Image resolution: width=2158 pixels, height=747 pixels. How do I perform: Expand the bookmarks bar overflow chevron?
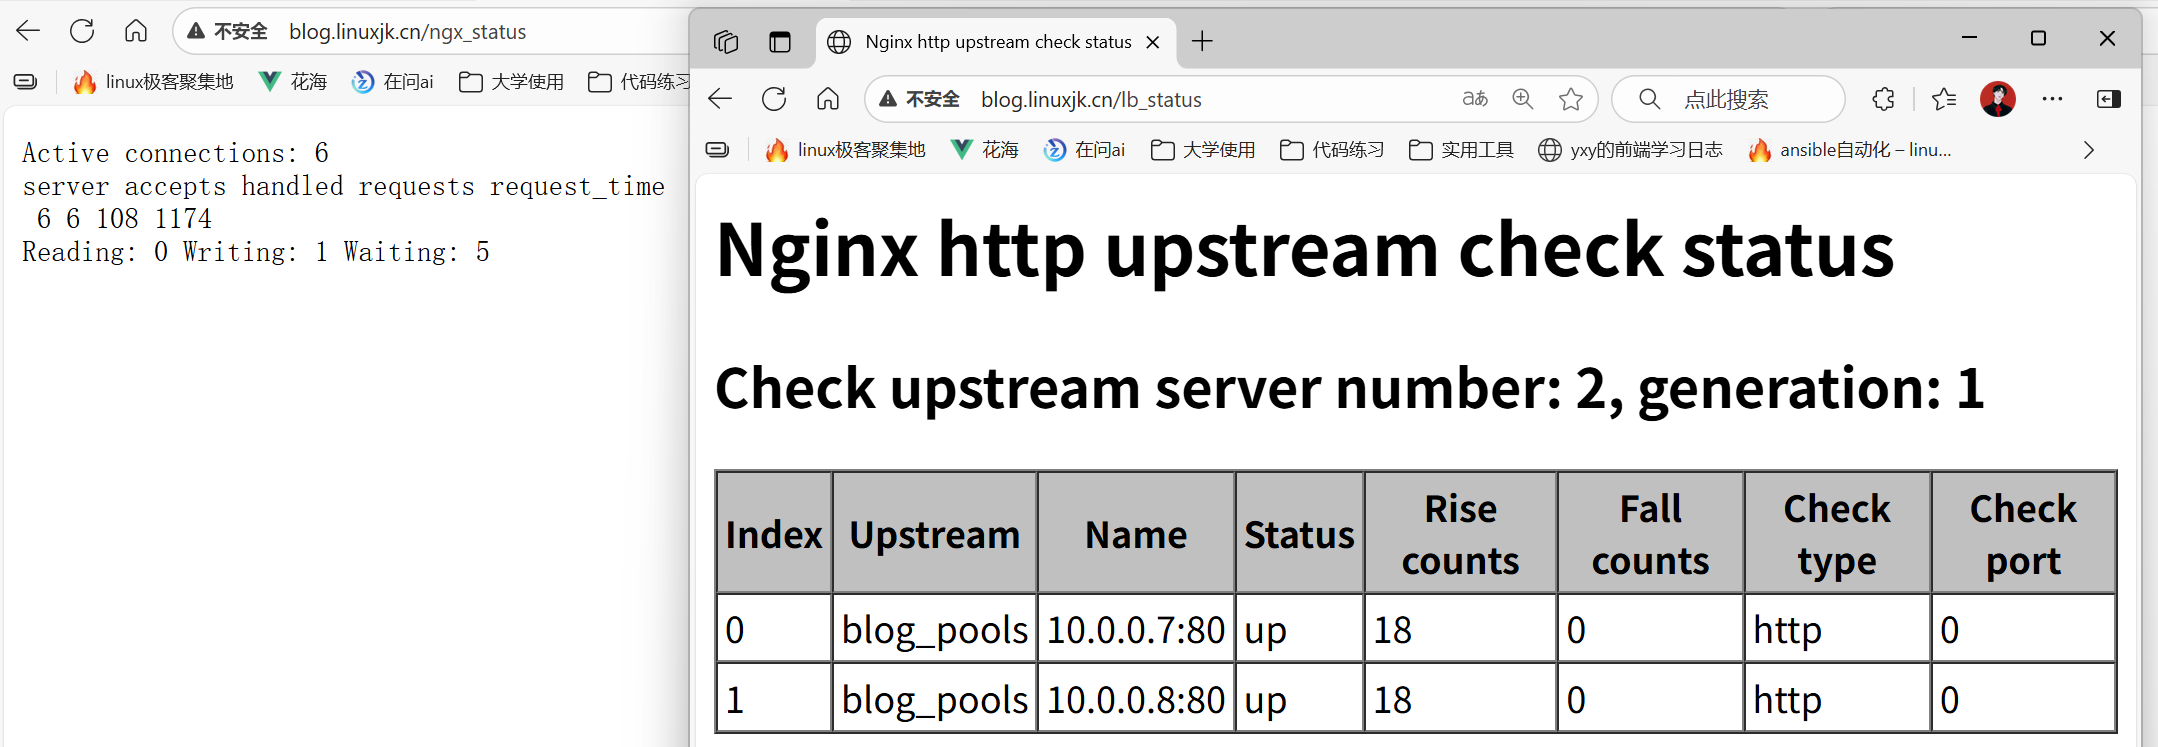2088,150
